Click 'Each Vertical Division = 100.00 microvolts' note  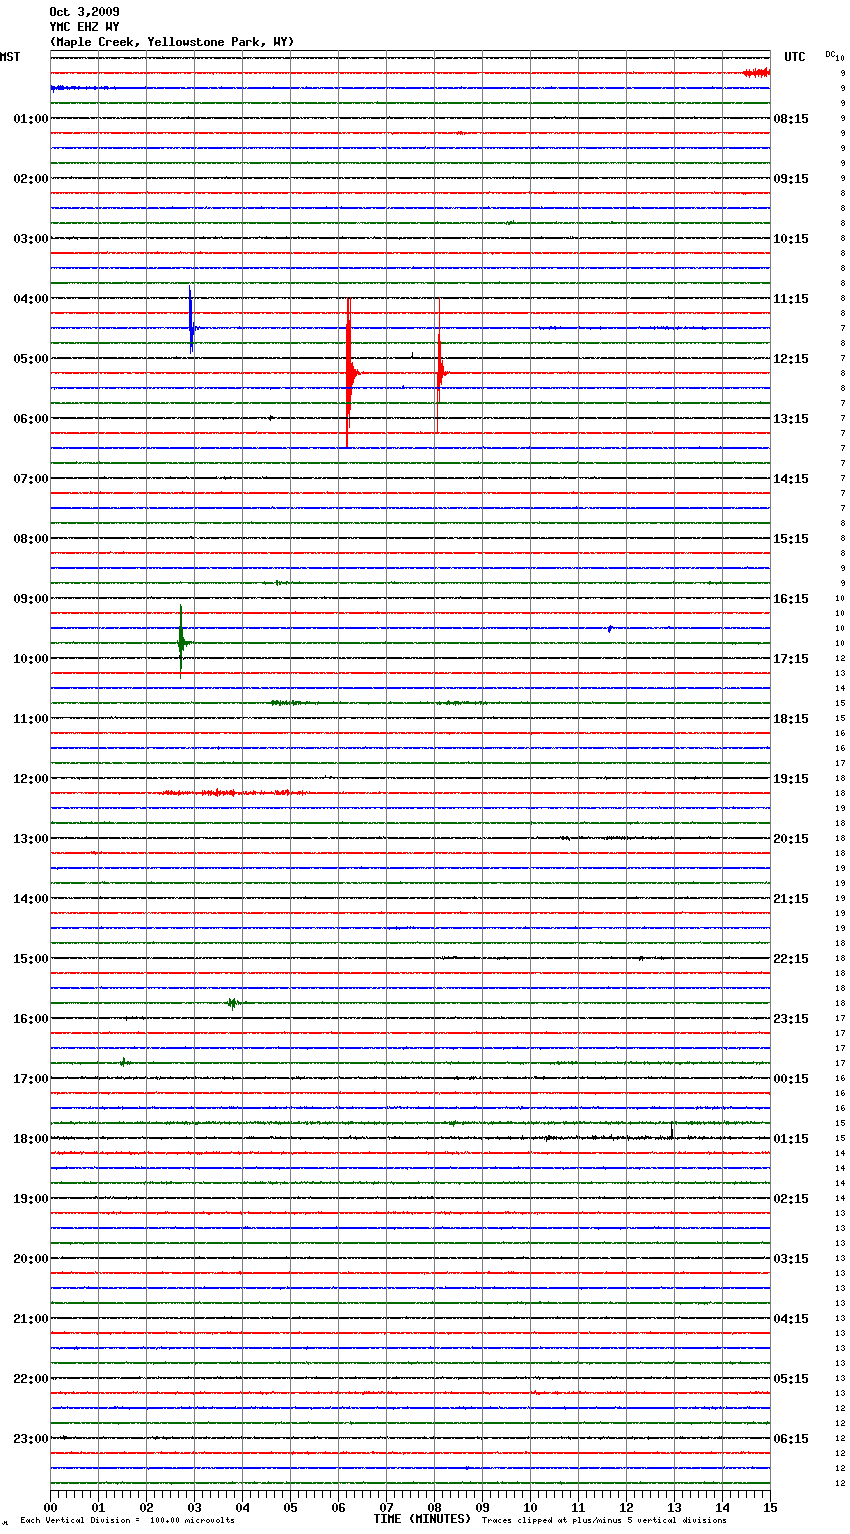point(127,1521)
